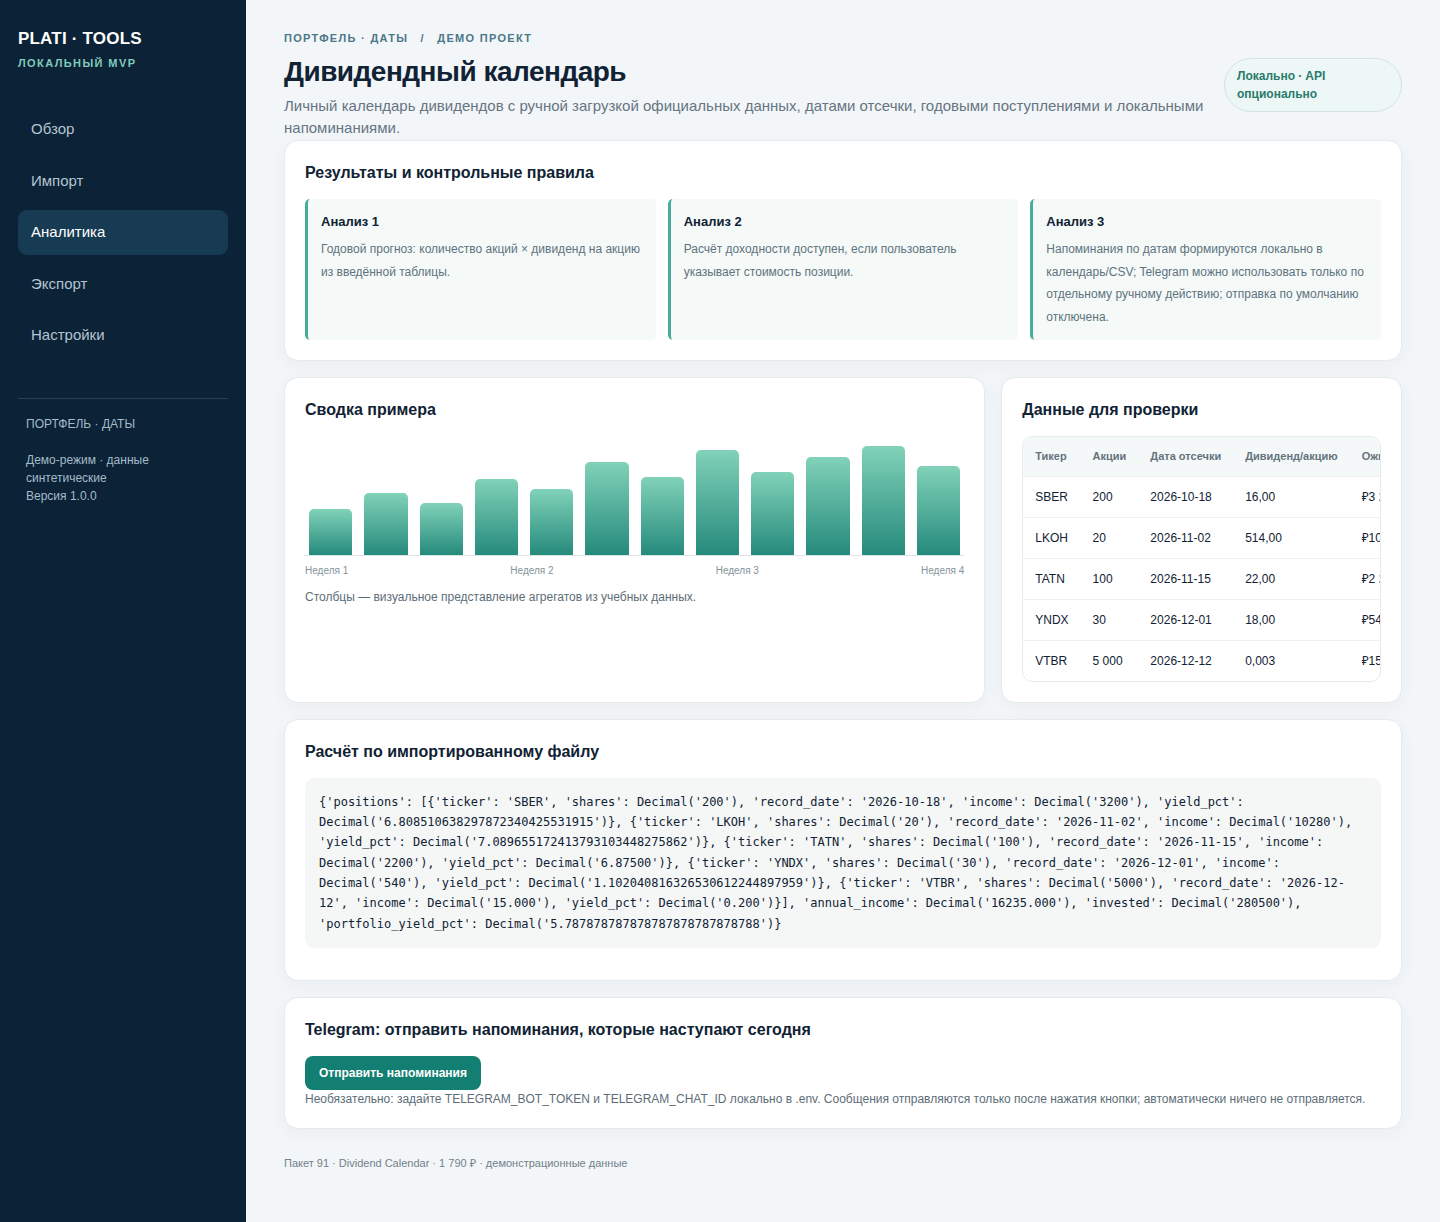Click the Неделя 1 chart label

326,570
